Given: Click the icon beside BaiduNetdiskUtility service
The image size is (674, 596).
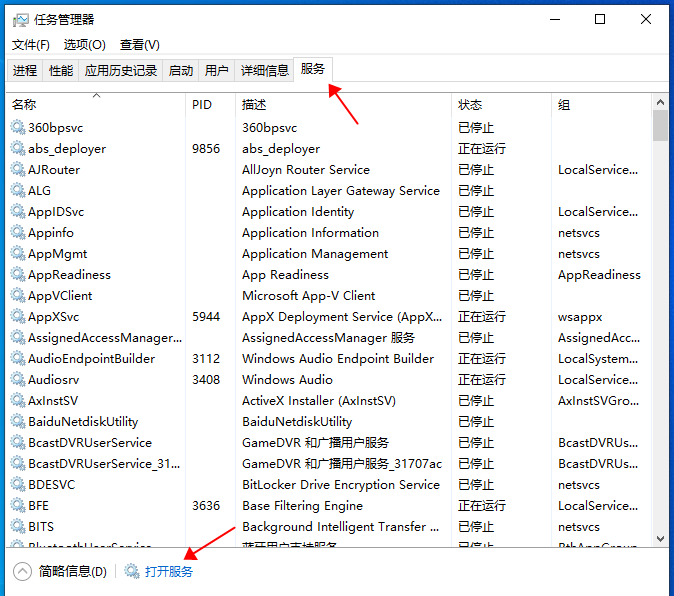Looking at the screenshot, I should pos(18,421).
